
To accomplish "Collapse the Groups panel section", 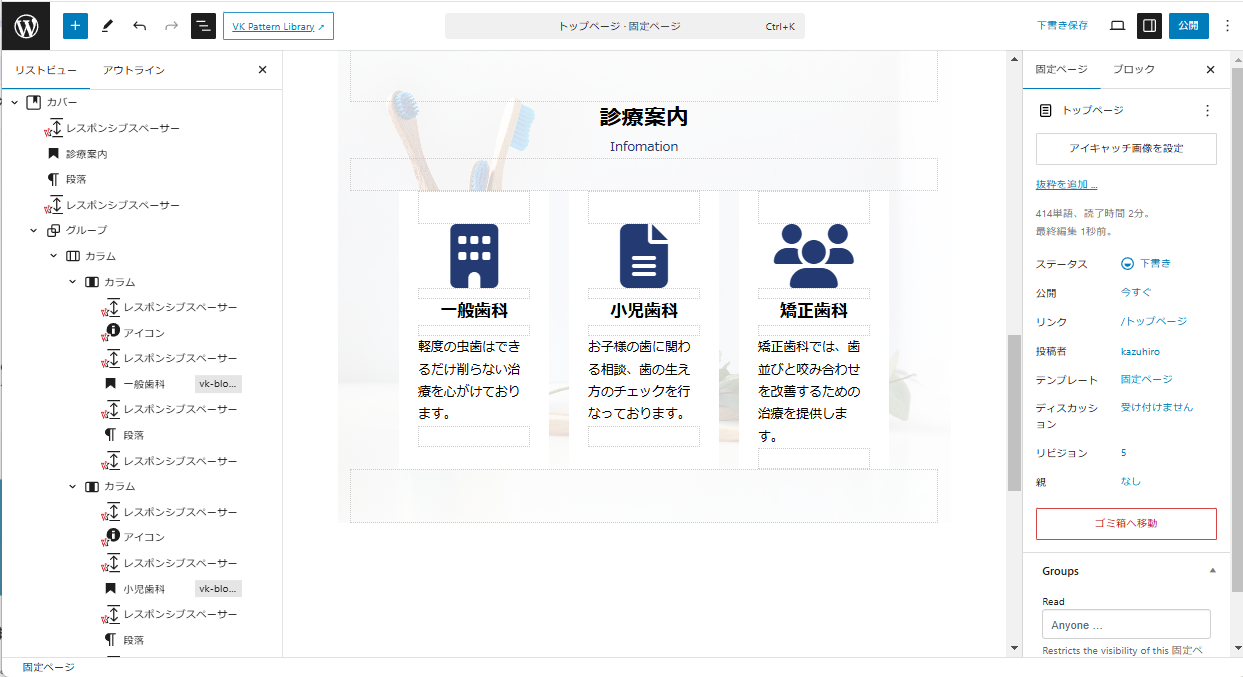I will pos(1212,571).
